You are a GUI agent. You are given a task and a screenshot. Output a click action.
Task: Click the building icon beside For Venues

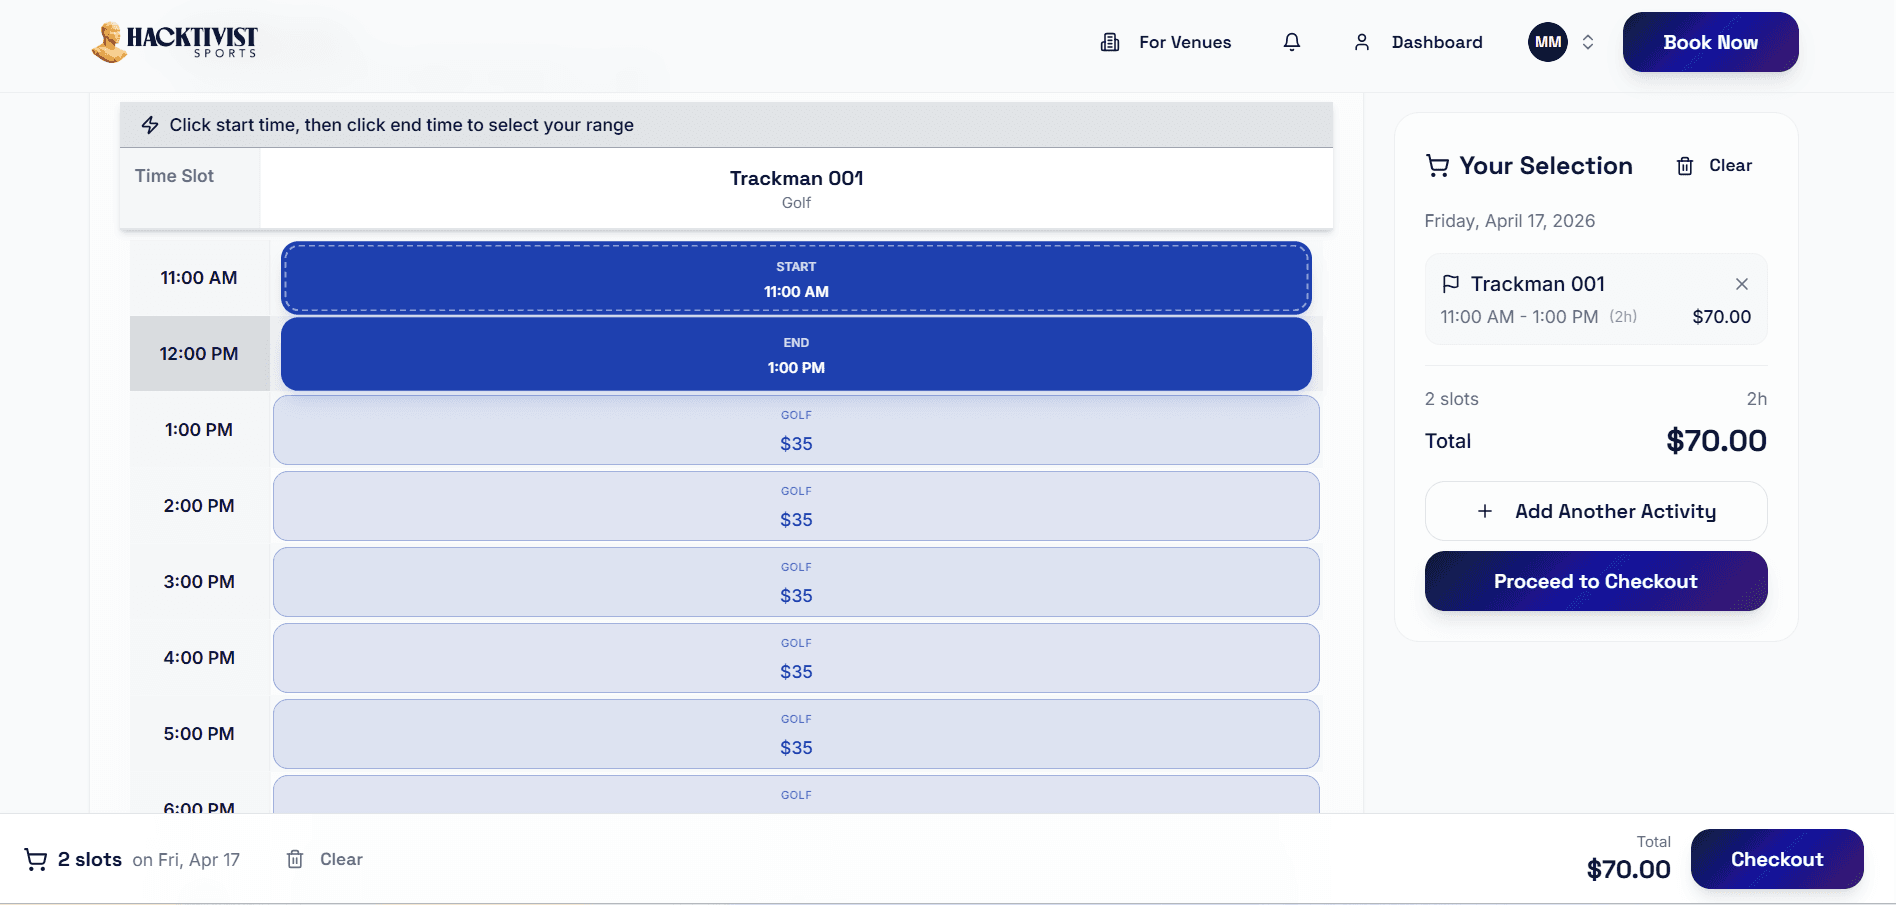tap(1110, 42)
